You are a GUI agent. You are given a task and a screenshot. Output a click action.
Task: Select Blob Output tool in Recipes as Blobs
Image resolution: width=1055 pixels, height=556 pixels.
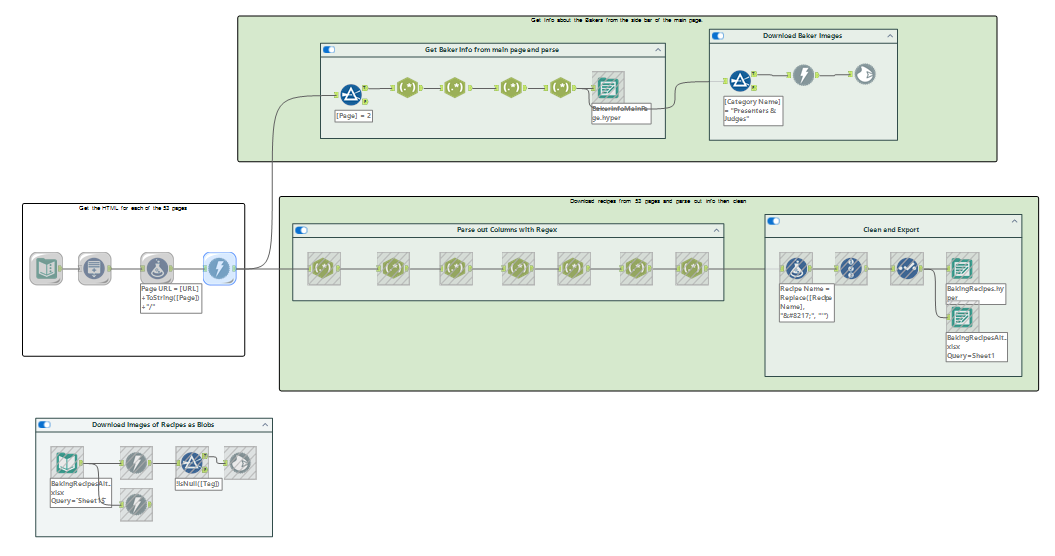240,462
